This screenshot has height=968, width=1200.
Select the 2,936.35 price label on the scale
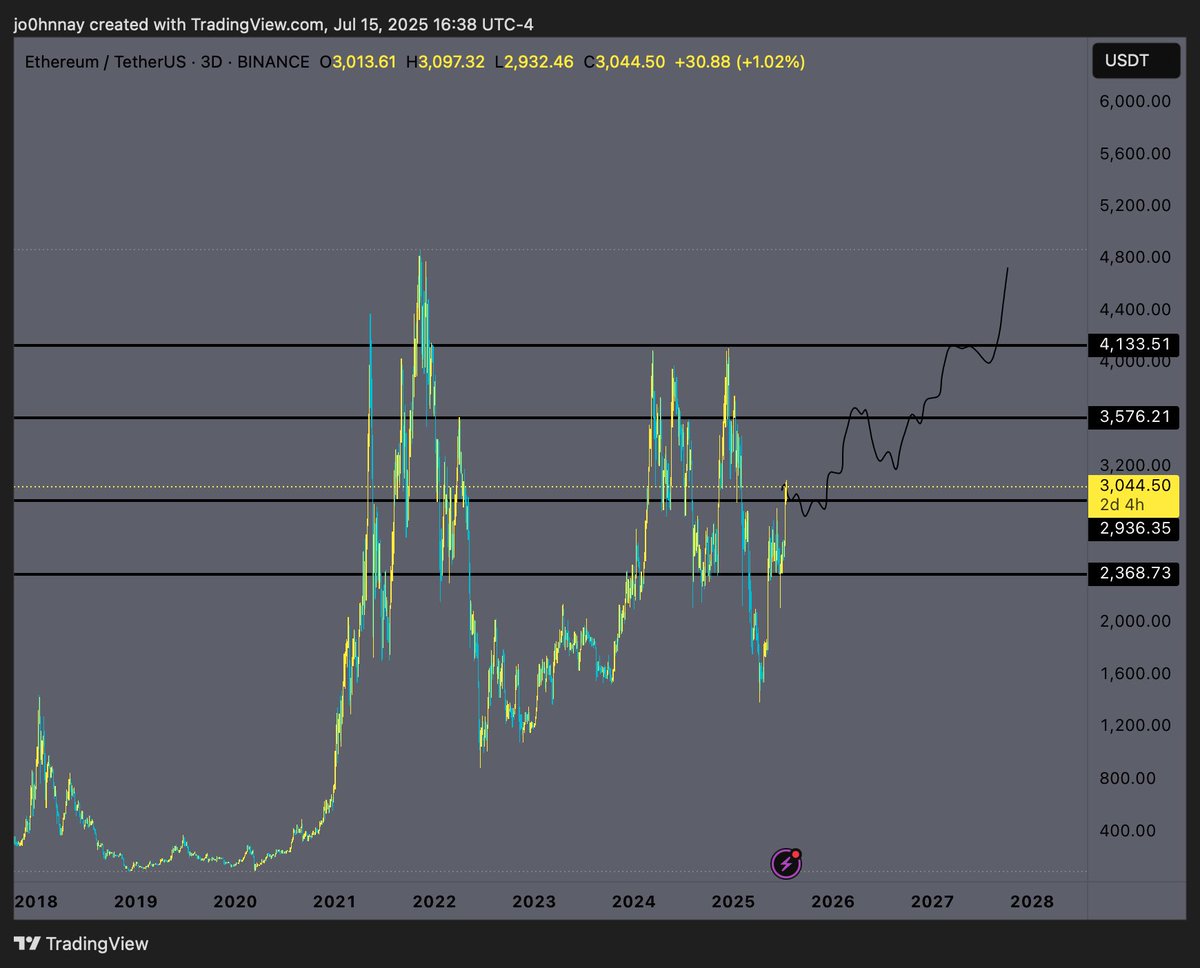tap(1134, 529)
